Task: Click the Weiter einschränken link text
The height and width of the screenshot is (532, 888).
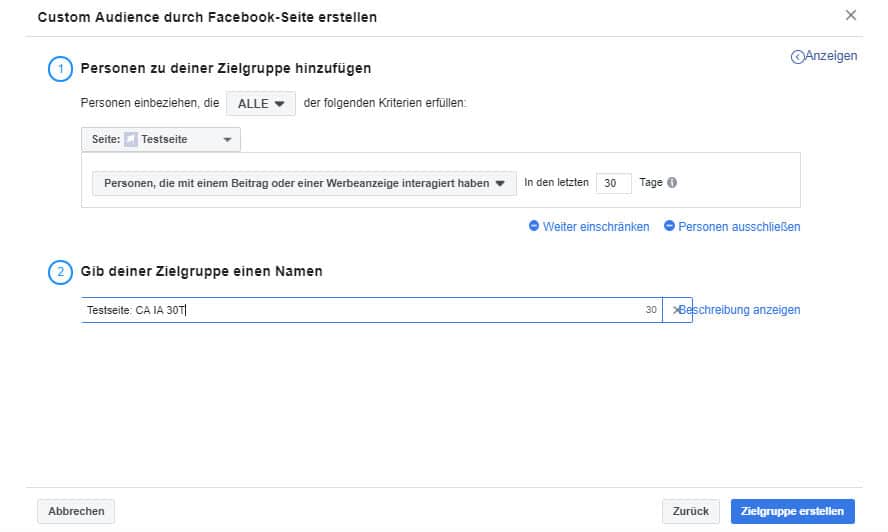Action: tap(596, 226)
